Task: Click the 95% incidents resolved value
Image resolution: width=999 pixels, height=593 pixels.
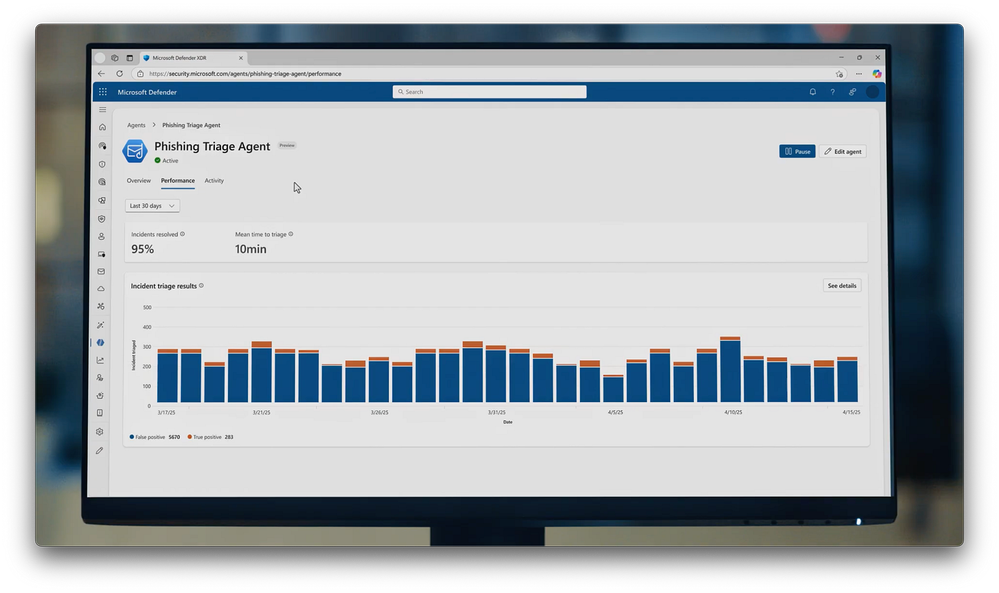Action: pyautogui.click(x=143, y=249)
